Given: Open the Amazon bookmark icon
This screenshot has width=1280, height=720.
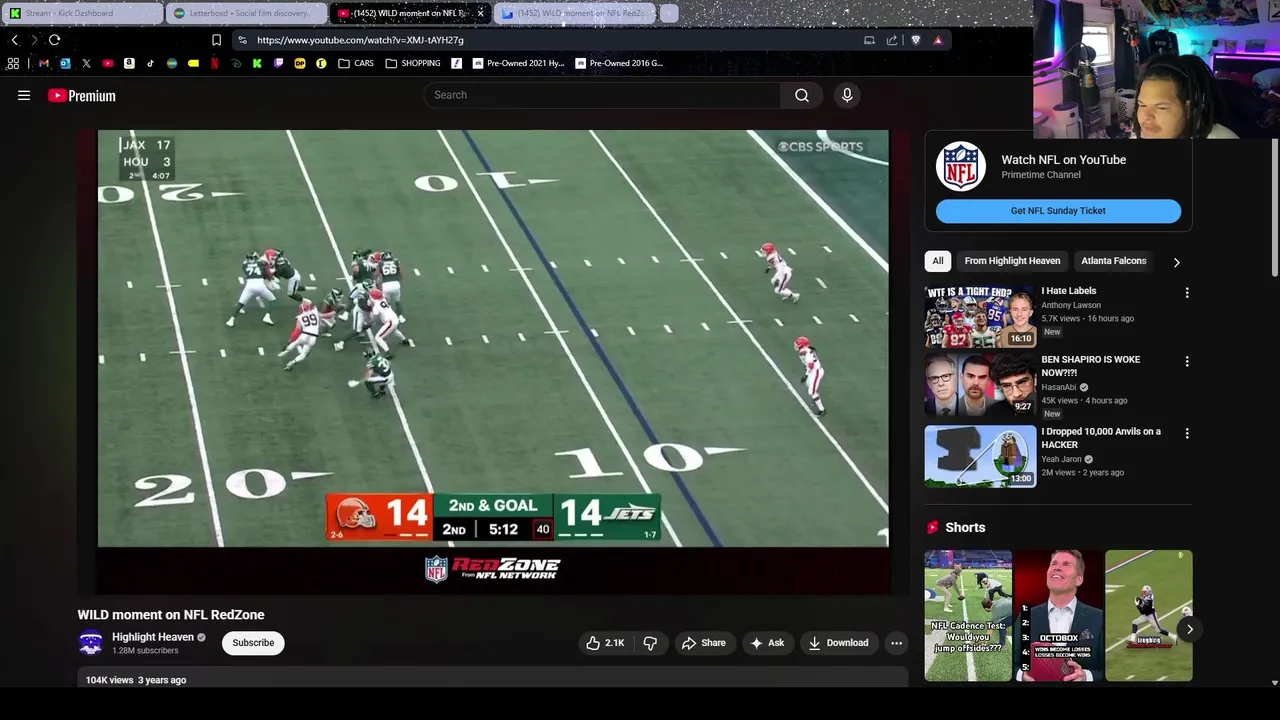Looking at the screenshot, I should pyautogui.click(x=129, y=63).
